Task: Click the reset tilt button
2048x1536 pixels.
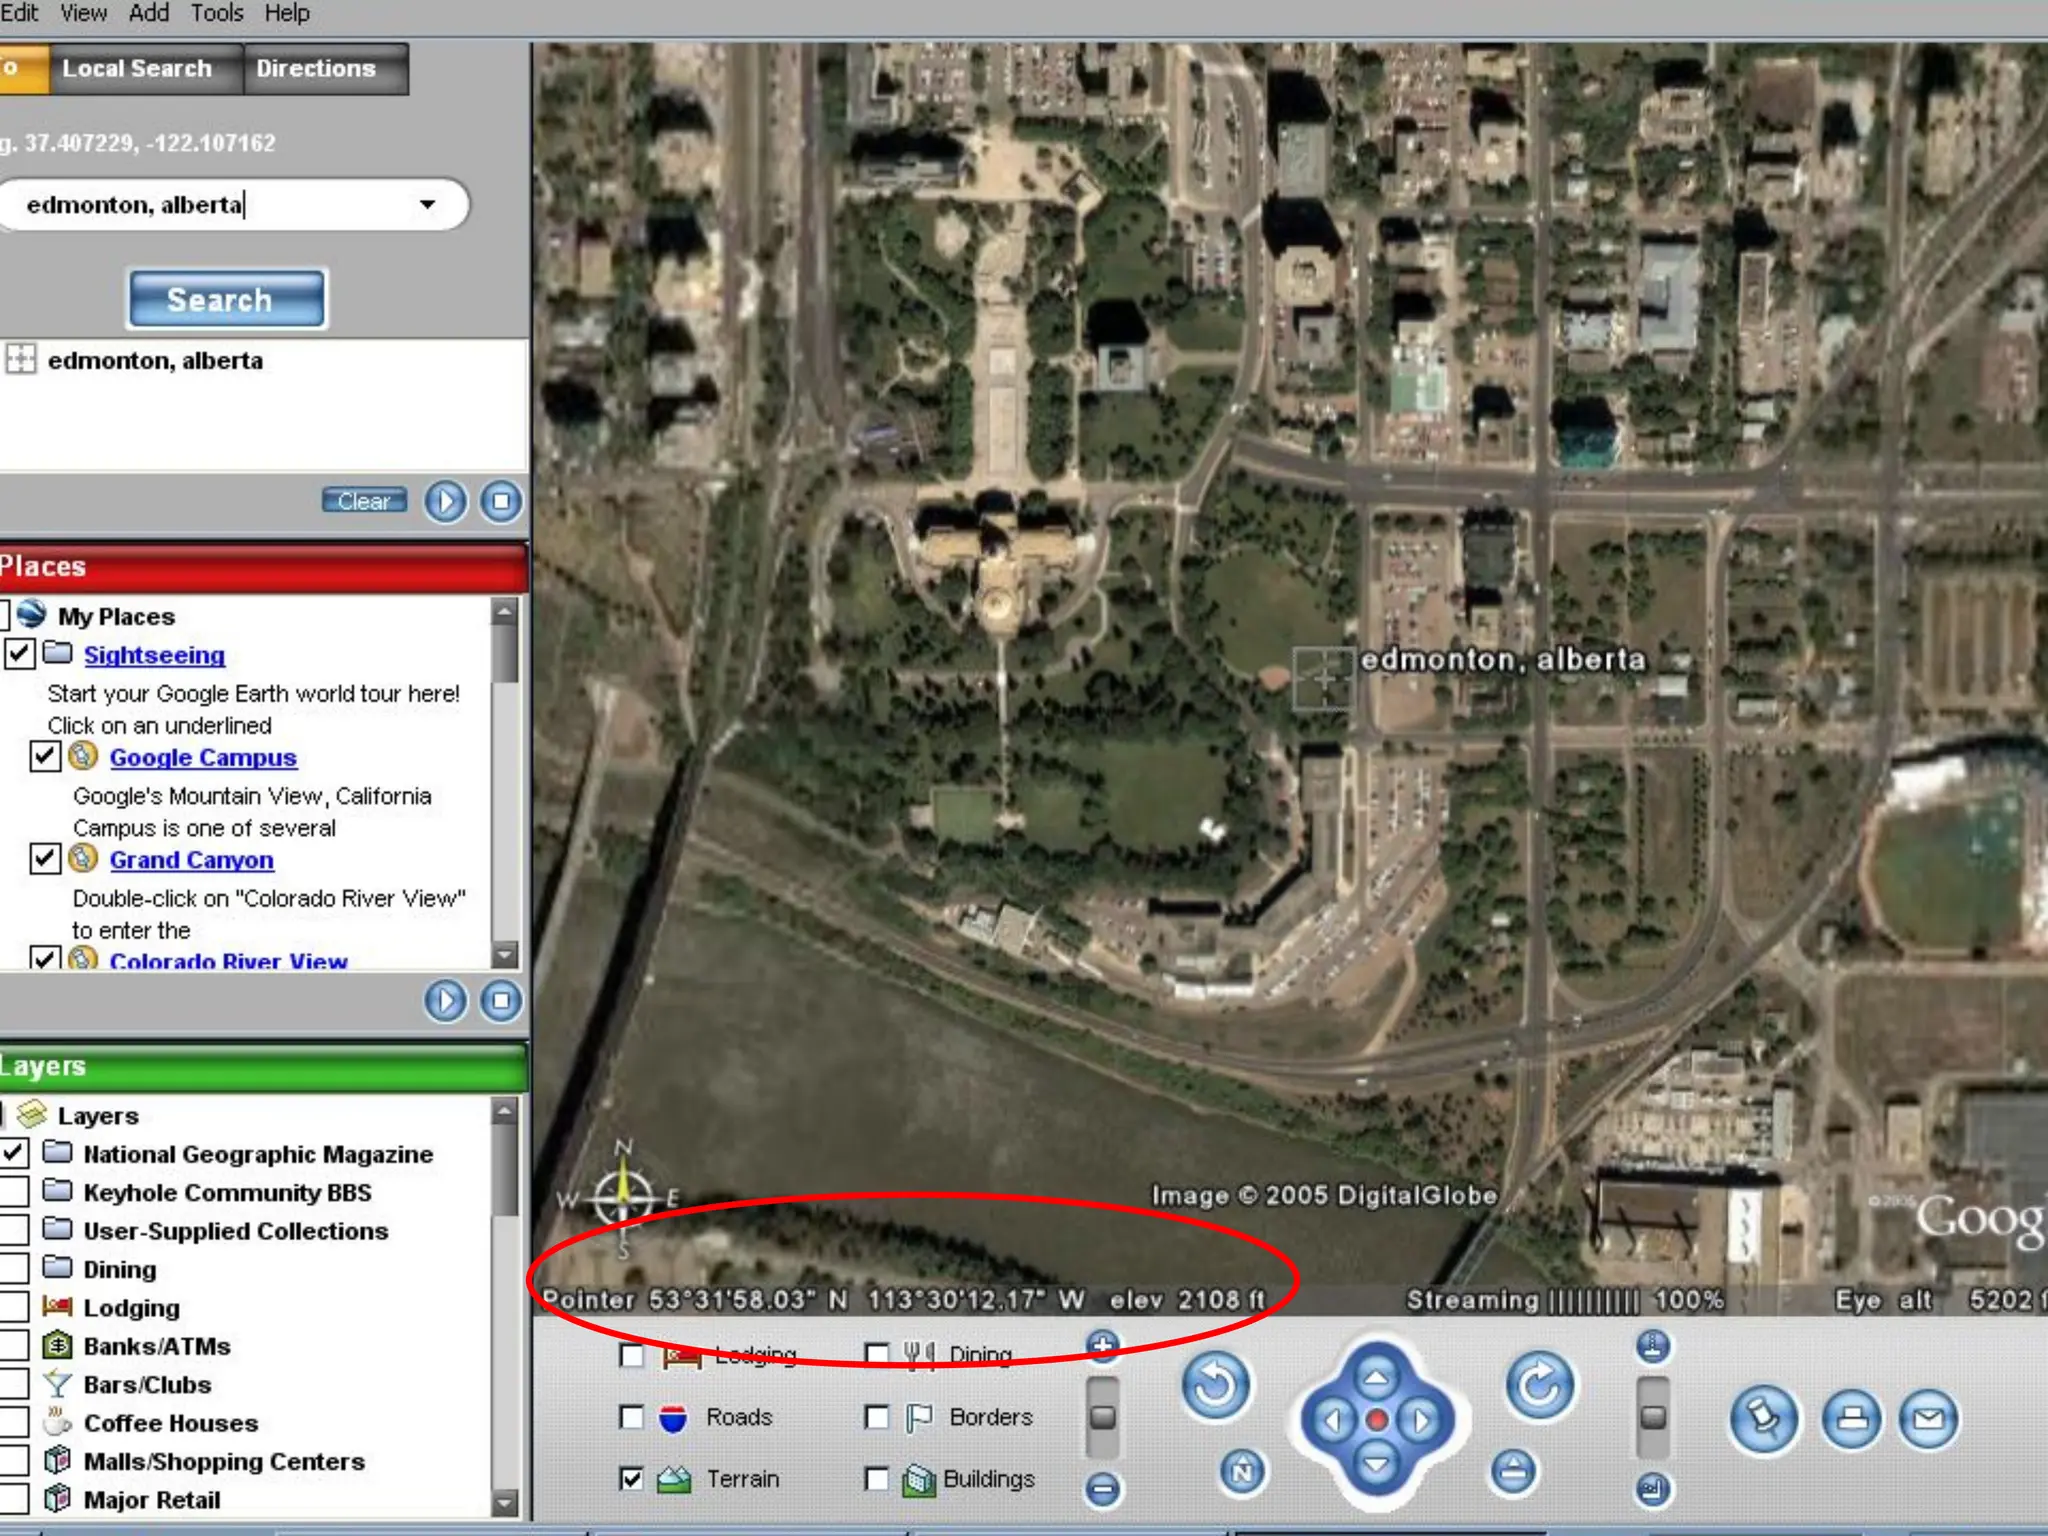Action: pyautogui.click(x=1513, y=1471)
